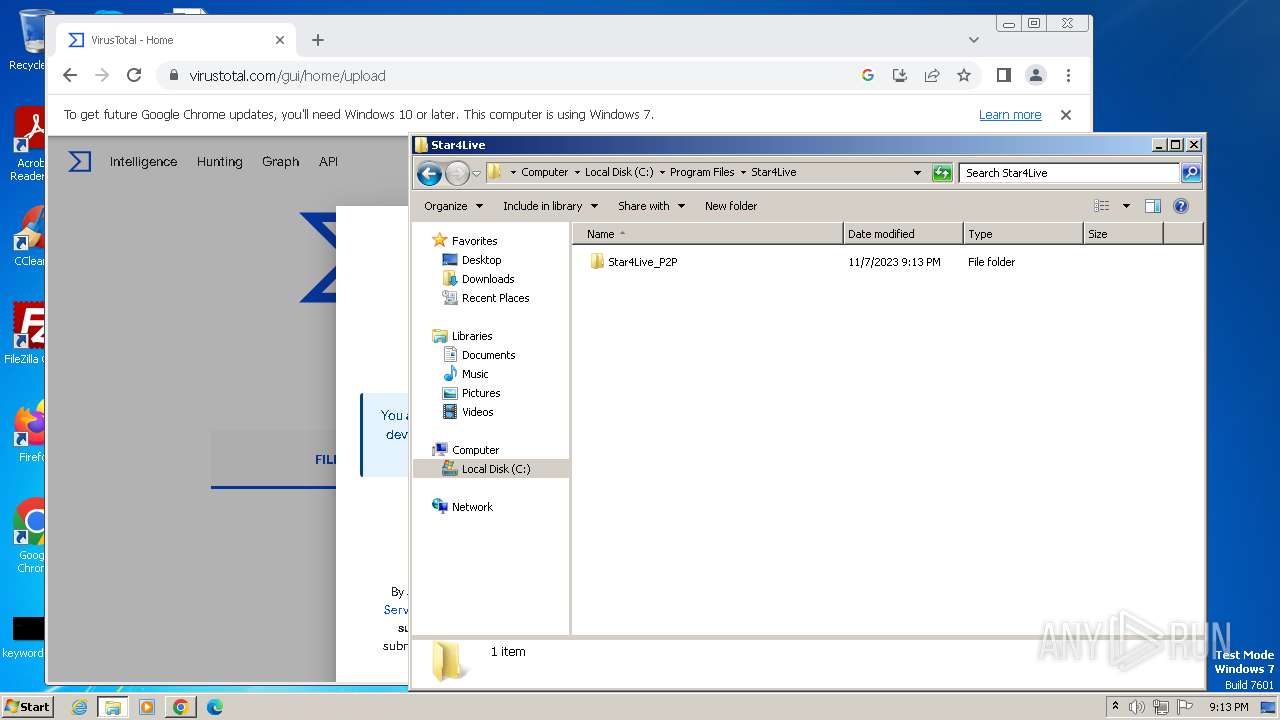Image resolution: width=1280 pixels, height=720 pixels.
Task: Click New folder button
Action: [731, 206]
